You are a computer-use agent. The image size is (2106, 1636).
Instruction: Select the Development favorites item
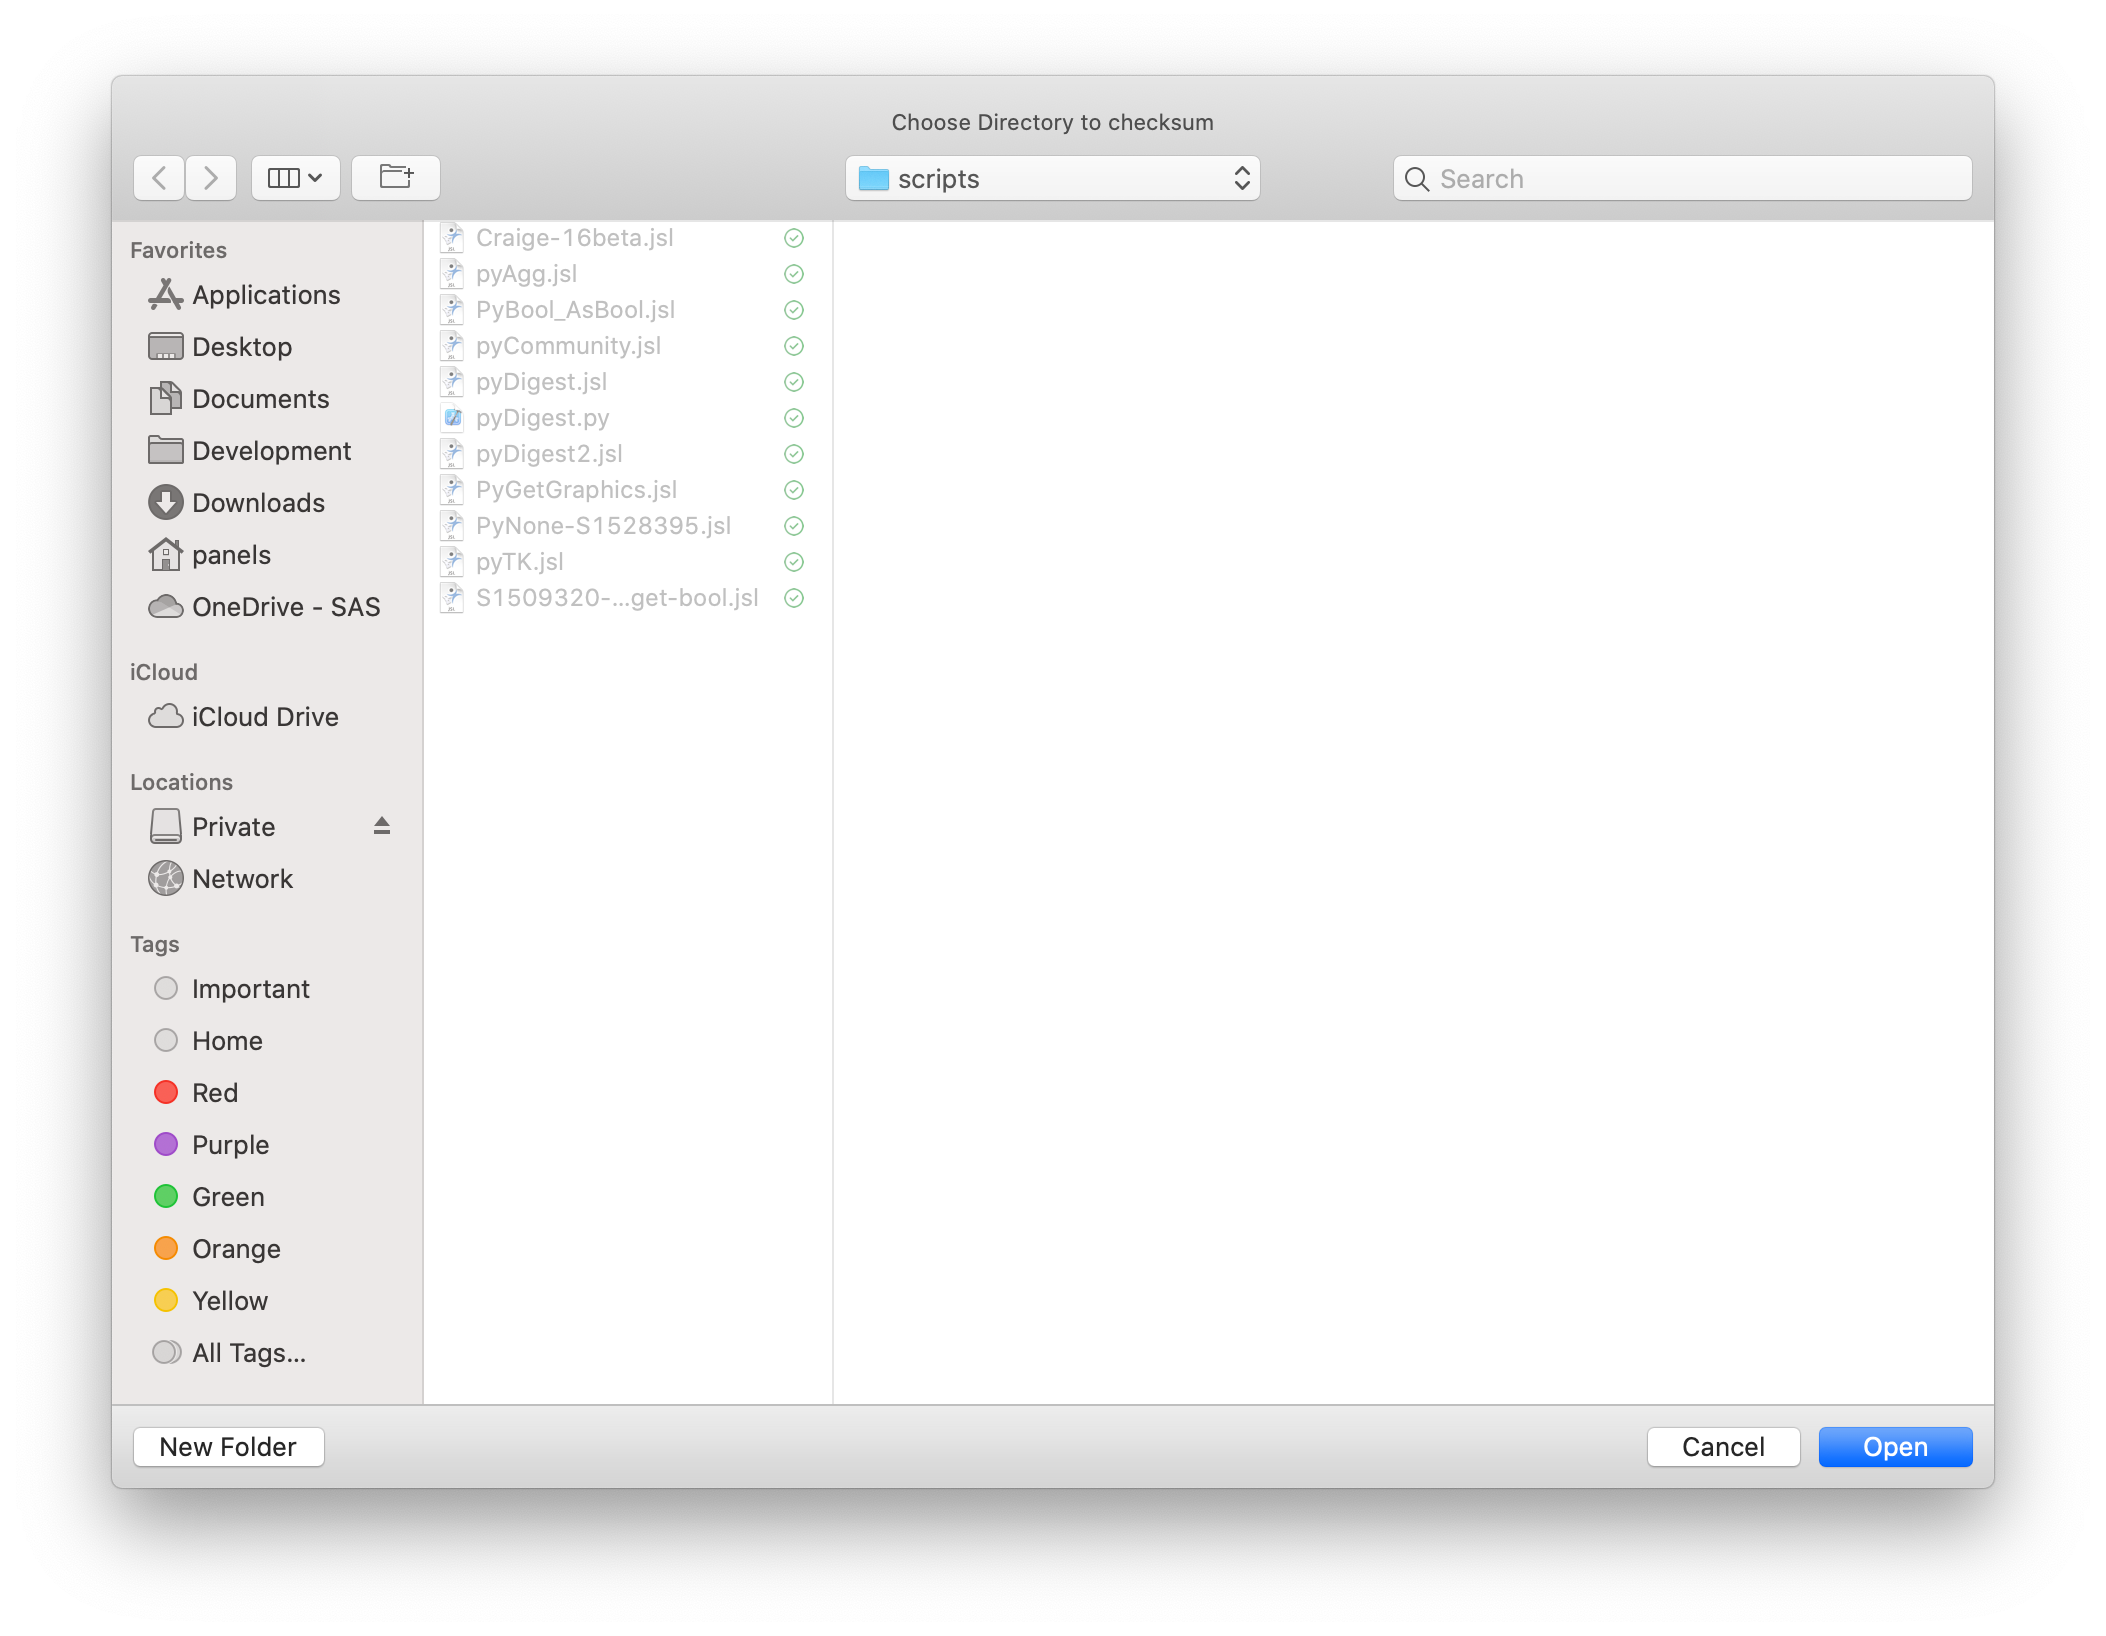[272, 450]
